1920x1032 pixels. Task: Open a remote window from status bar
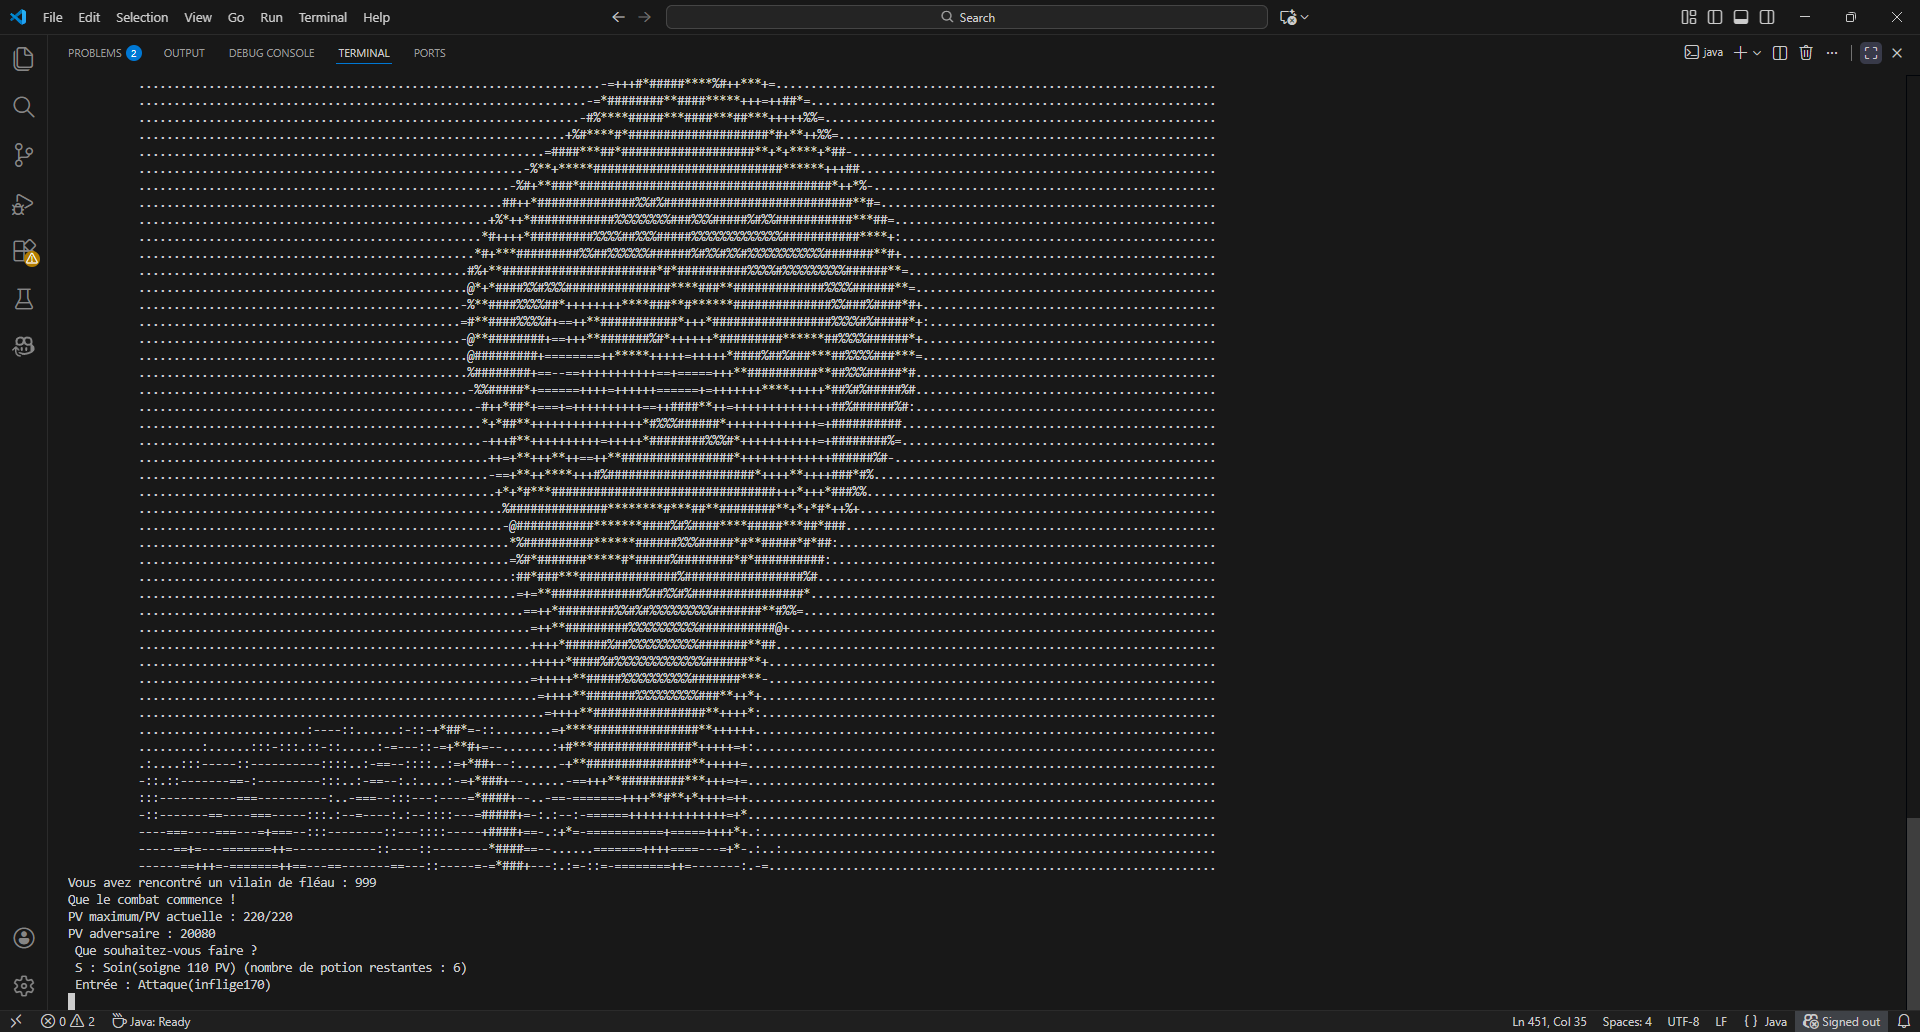click(x=16, y=1021)
